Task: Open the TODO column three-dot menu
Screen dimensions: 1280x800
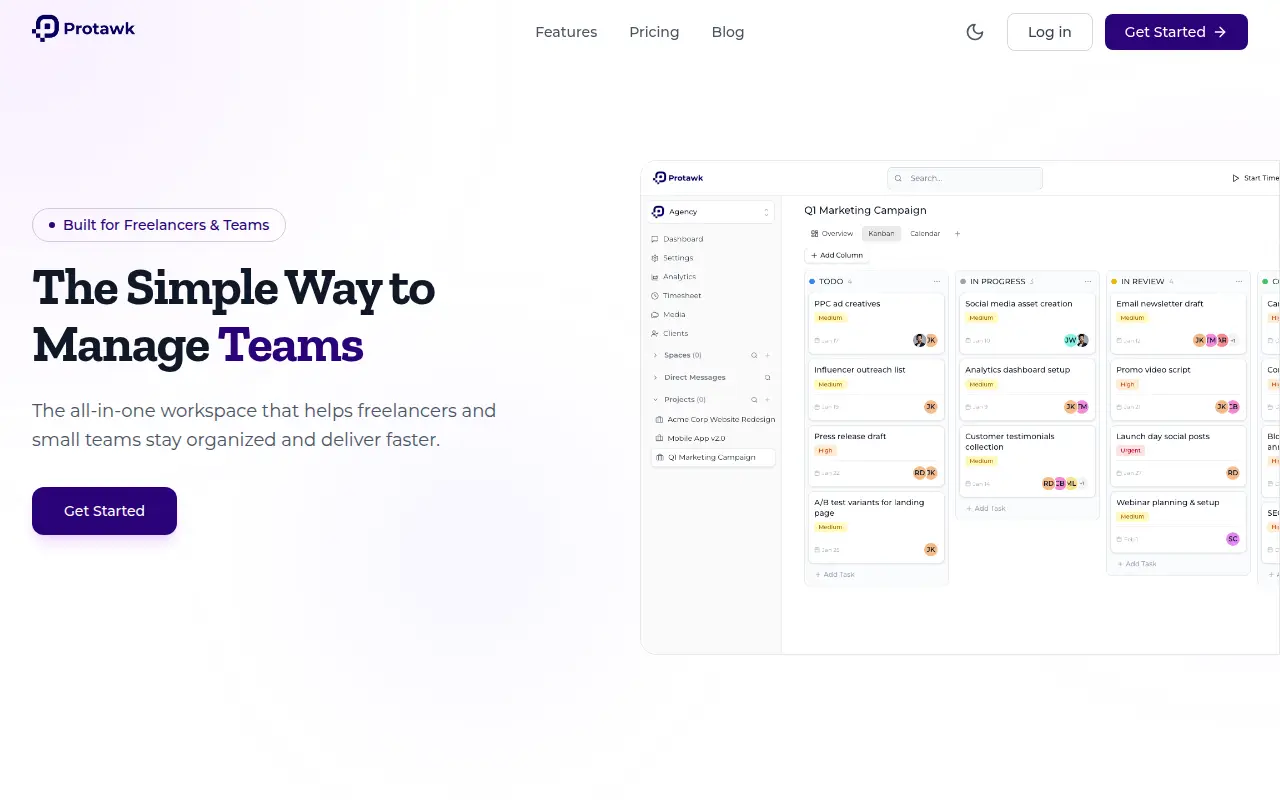Action: pos(937,282)
